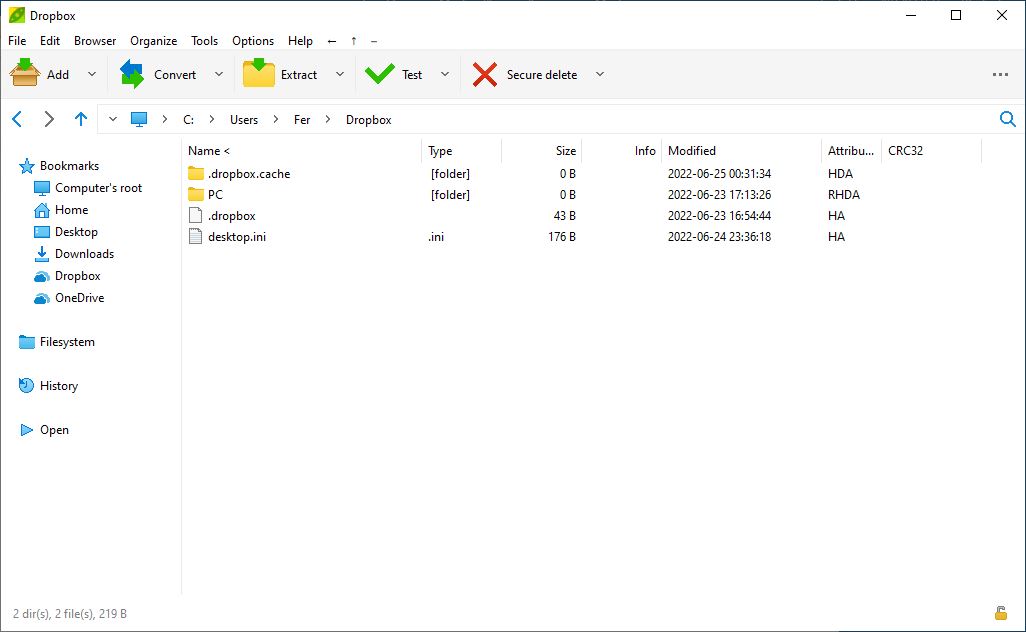
Task: Open the three-dots toolbar overflow menu
Action: (x=1000, y=75)
